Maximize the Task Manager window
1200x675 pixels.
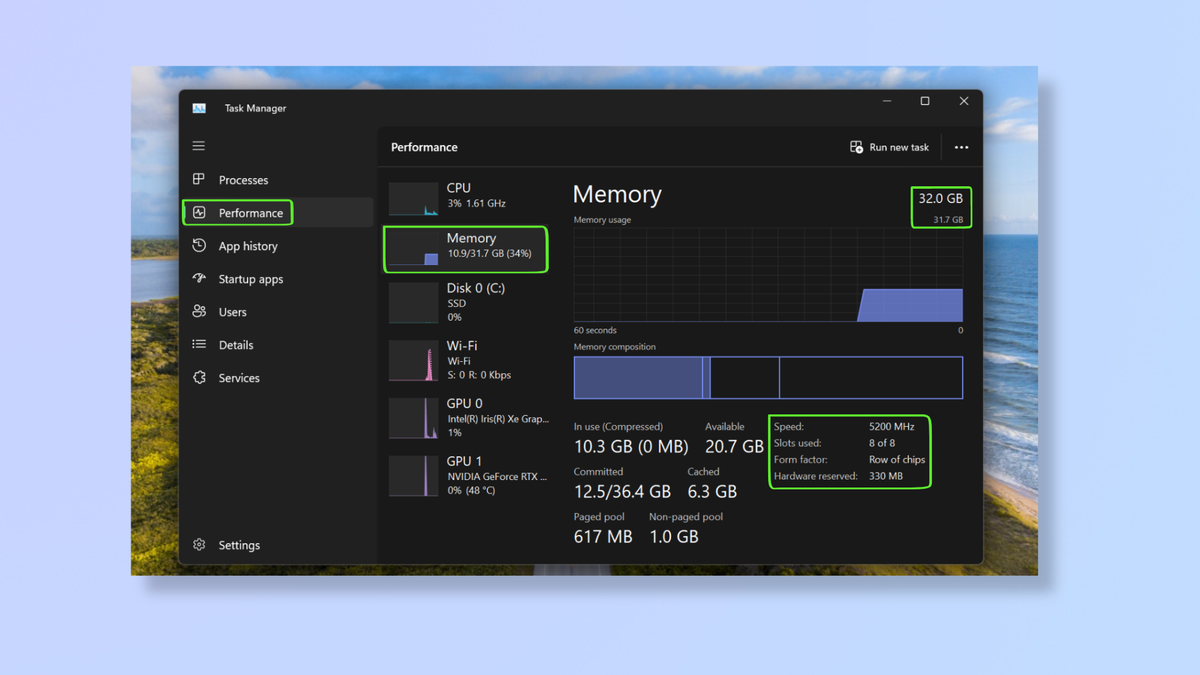click(x=925, y=101)
